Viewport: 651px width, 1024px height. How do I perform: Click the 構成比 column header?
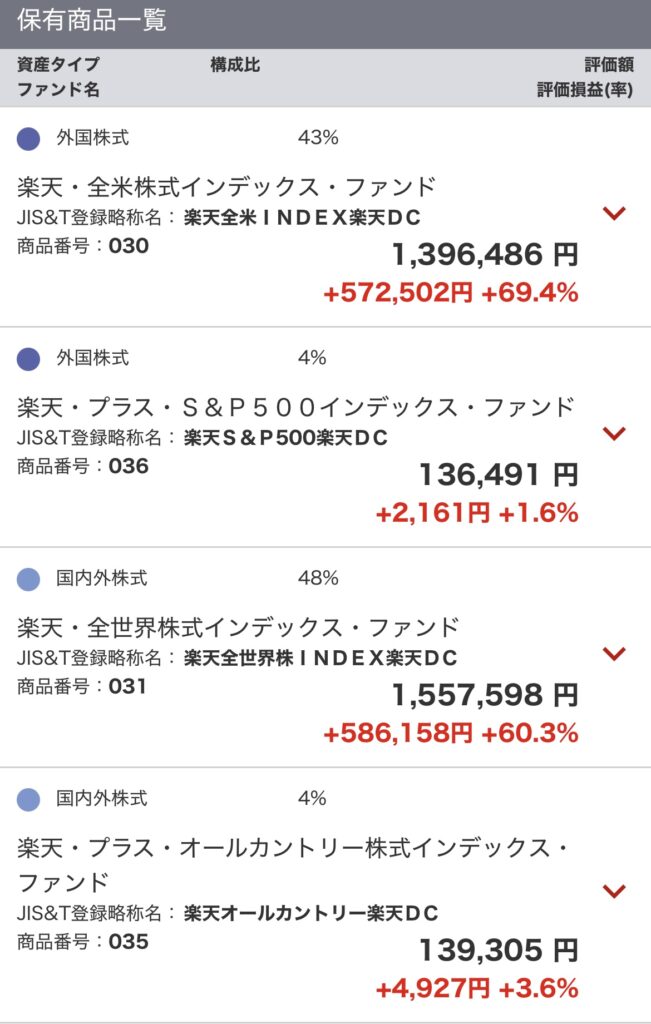pyautogui.click(x=235, y=65)
